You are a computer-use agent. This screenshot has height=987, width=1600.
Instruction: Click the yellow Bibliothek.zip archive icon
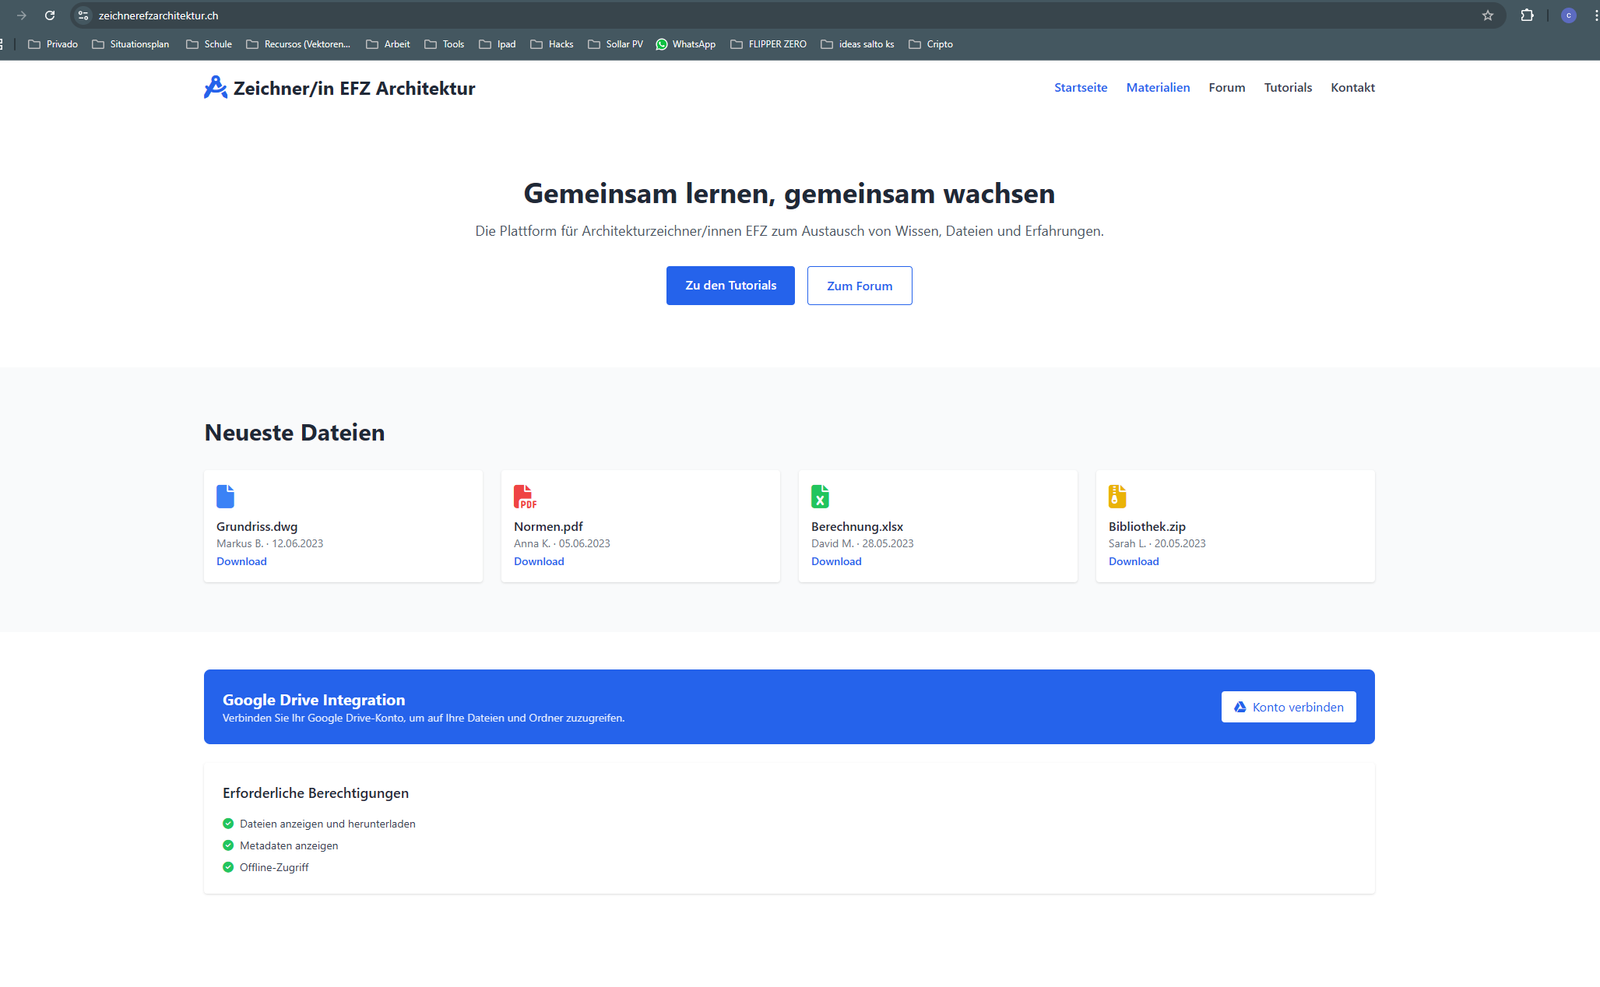click(x=1117, y=496)
